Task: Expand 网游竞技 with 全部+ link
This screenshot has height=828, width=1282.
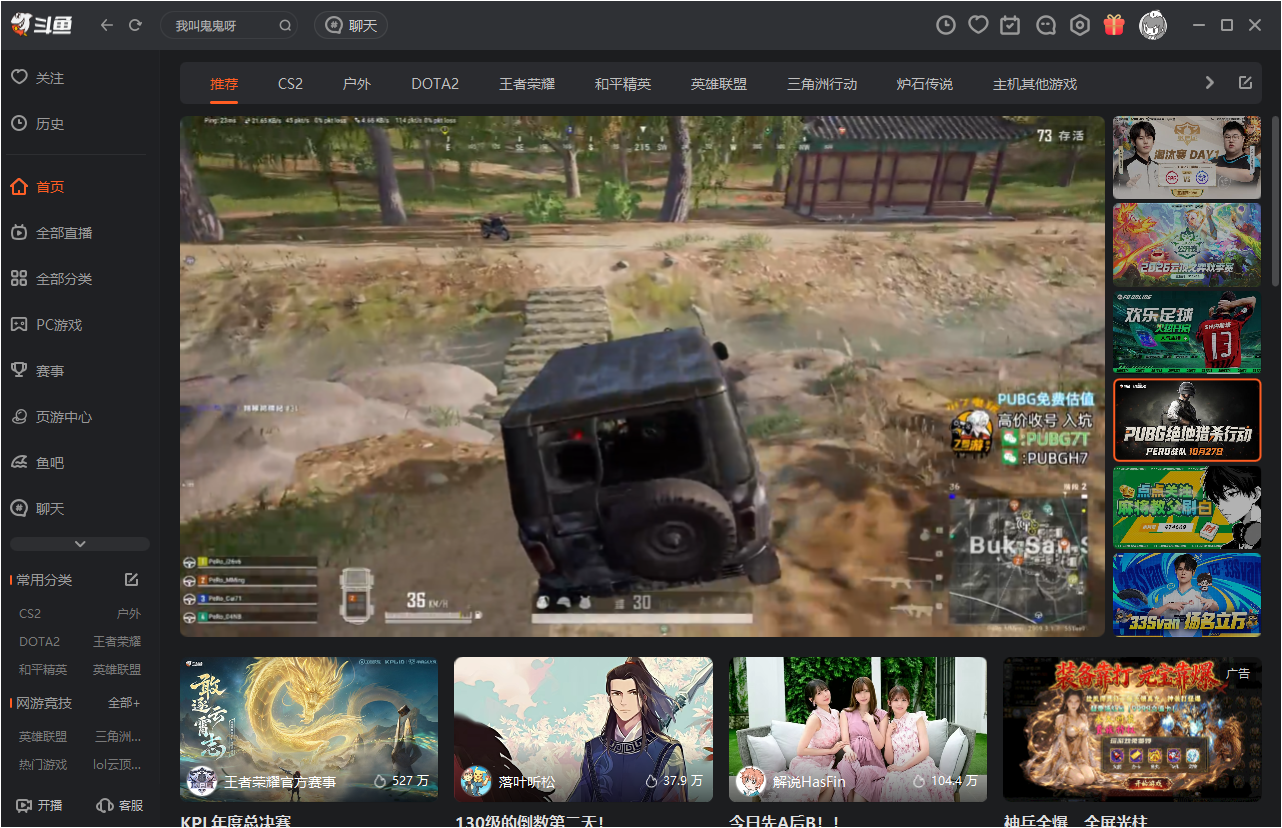Action: [x=124, y=703]
